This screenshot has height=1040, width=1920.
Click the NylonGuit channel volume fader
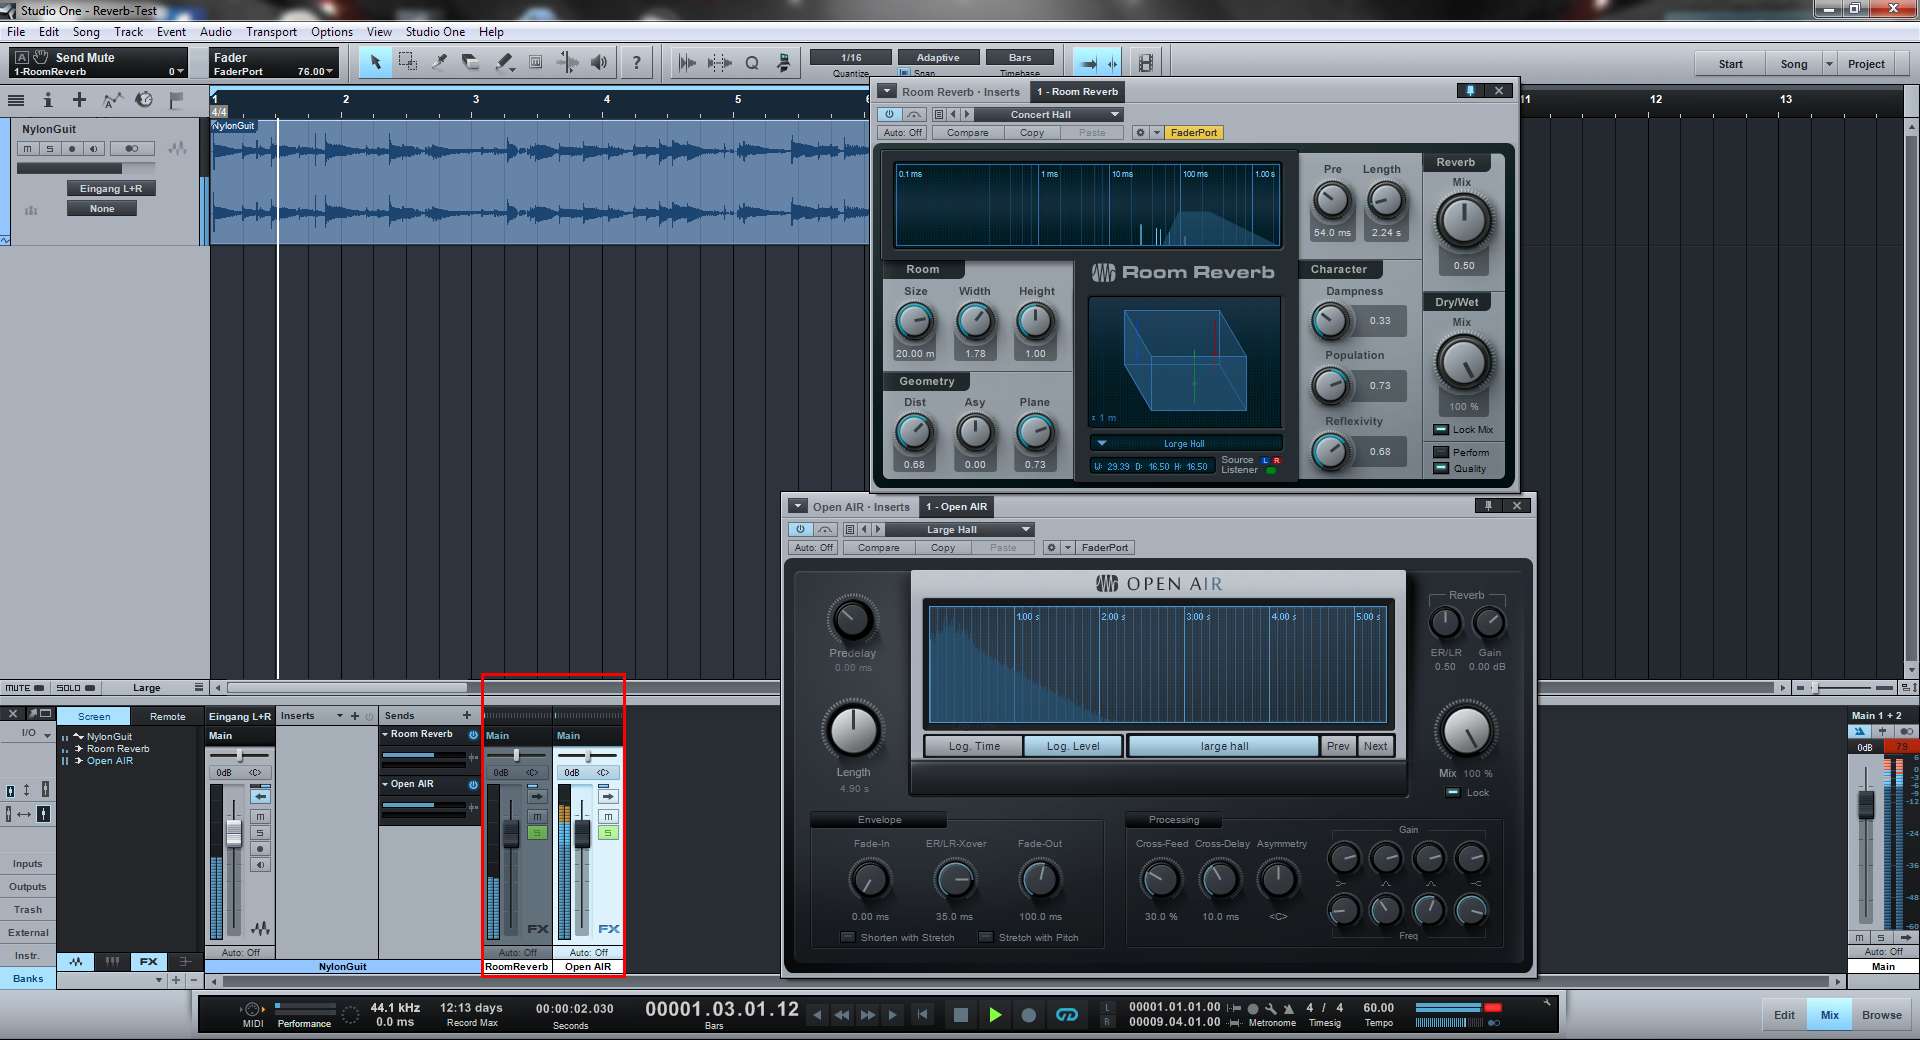[234, 832]
